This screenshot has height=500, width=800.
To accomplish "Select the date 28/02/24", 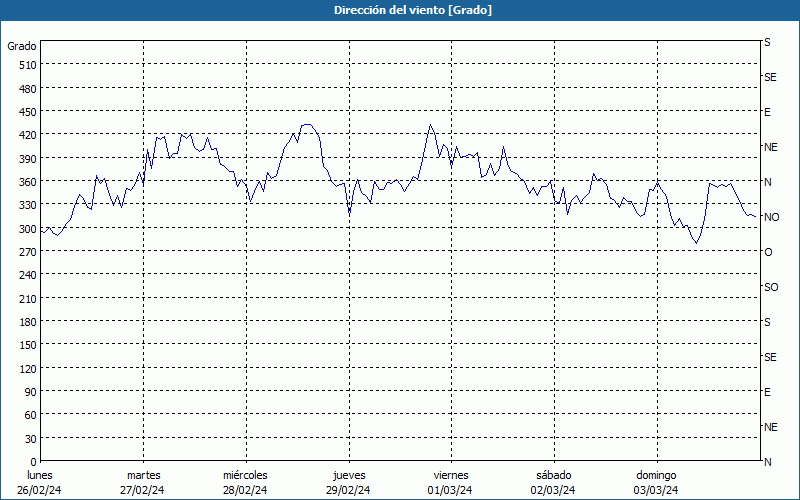I will (x=245, y=491).
